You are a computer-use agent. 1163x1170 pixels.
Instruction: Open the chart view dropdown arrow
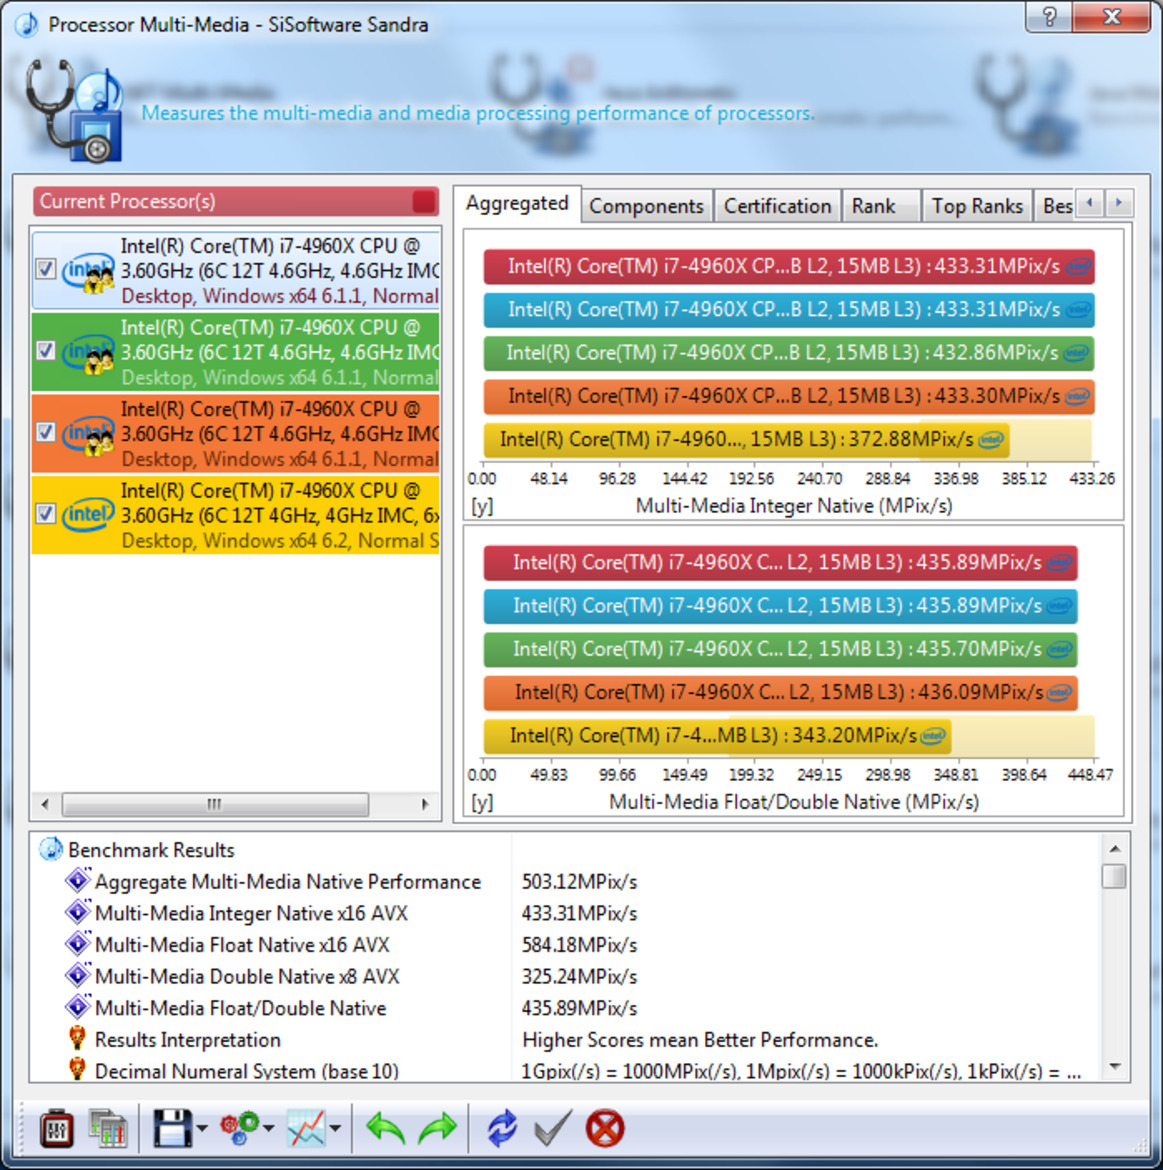(x=336, y=1129)
